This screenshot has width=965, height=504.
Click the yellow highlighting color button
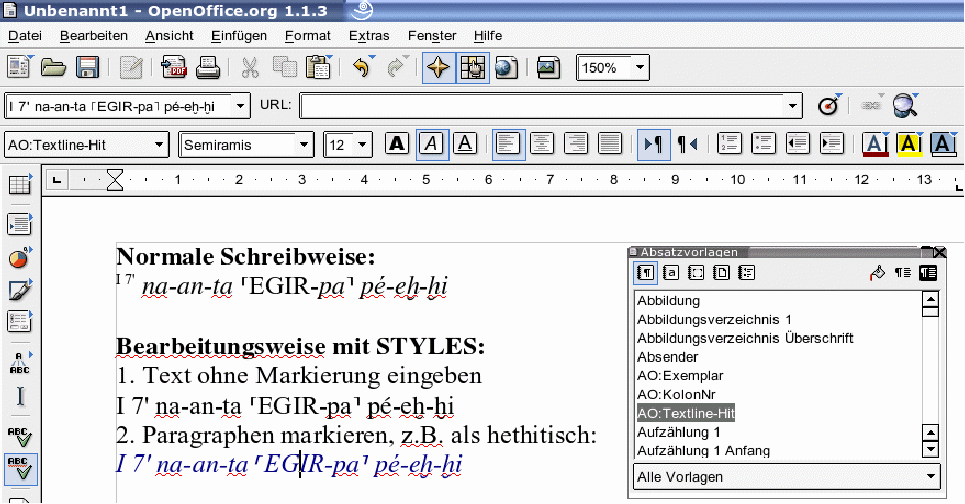click(909, 144)
